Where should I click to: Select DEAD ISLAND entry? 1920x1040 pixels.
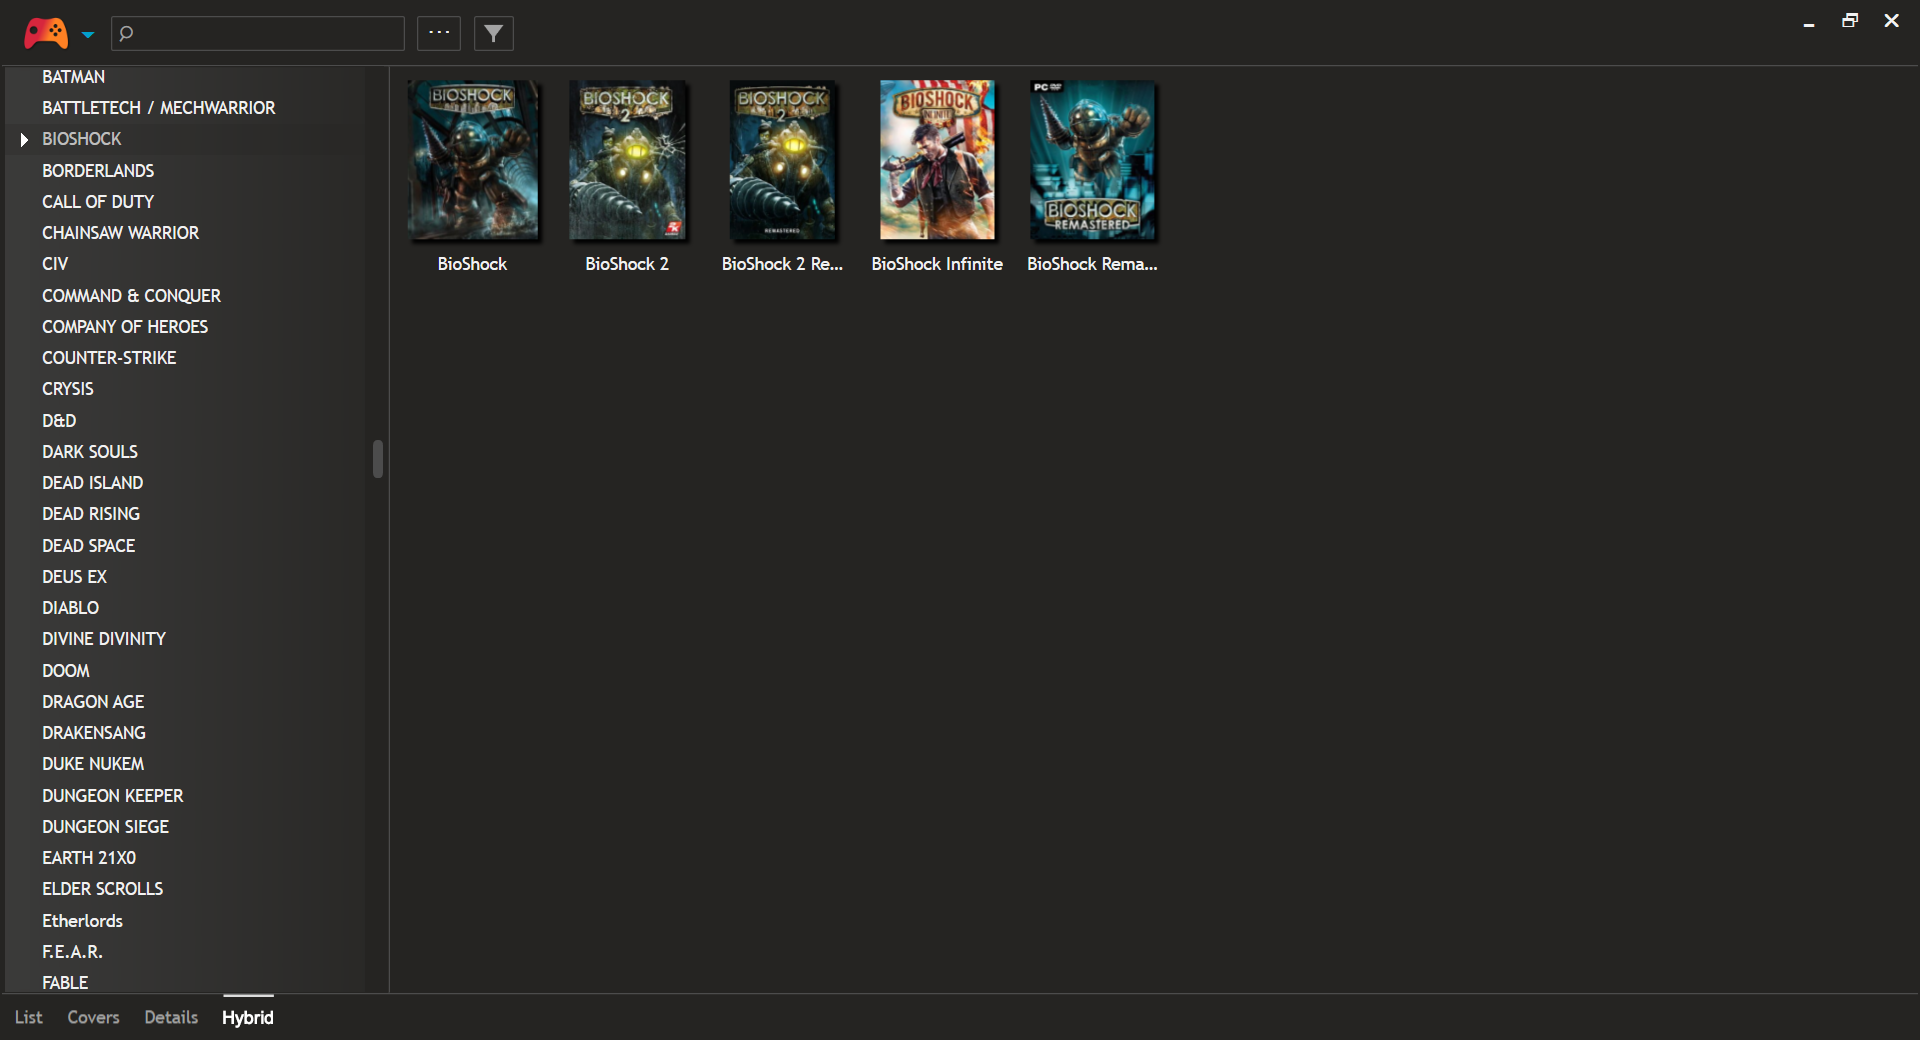pos(92,483)
